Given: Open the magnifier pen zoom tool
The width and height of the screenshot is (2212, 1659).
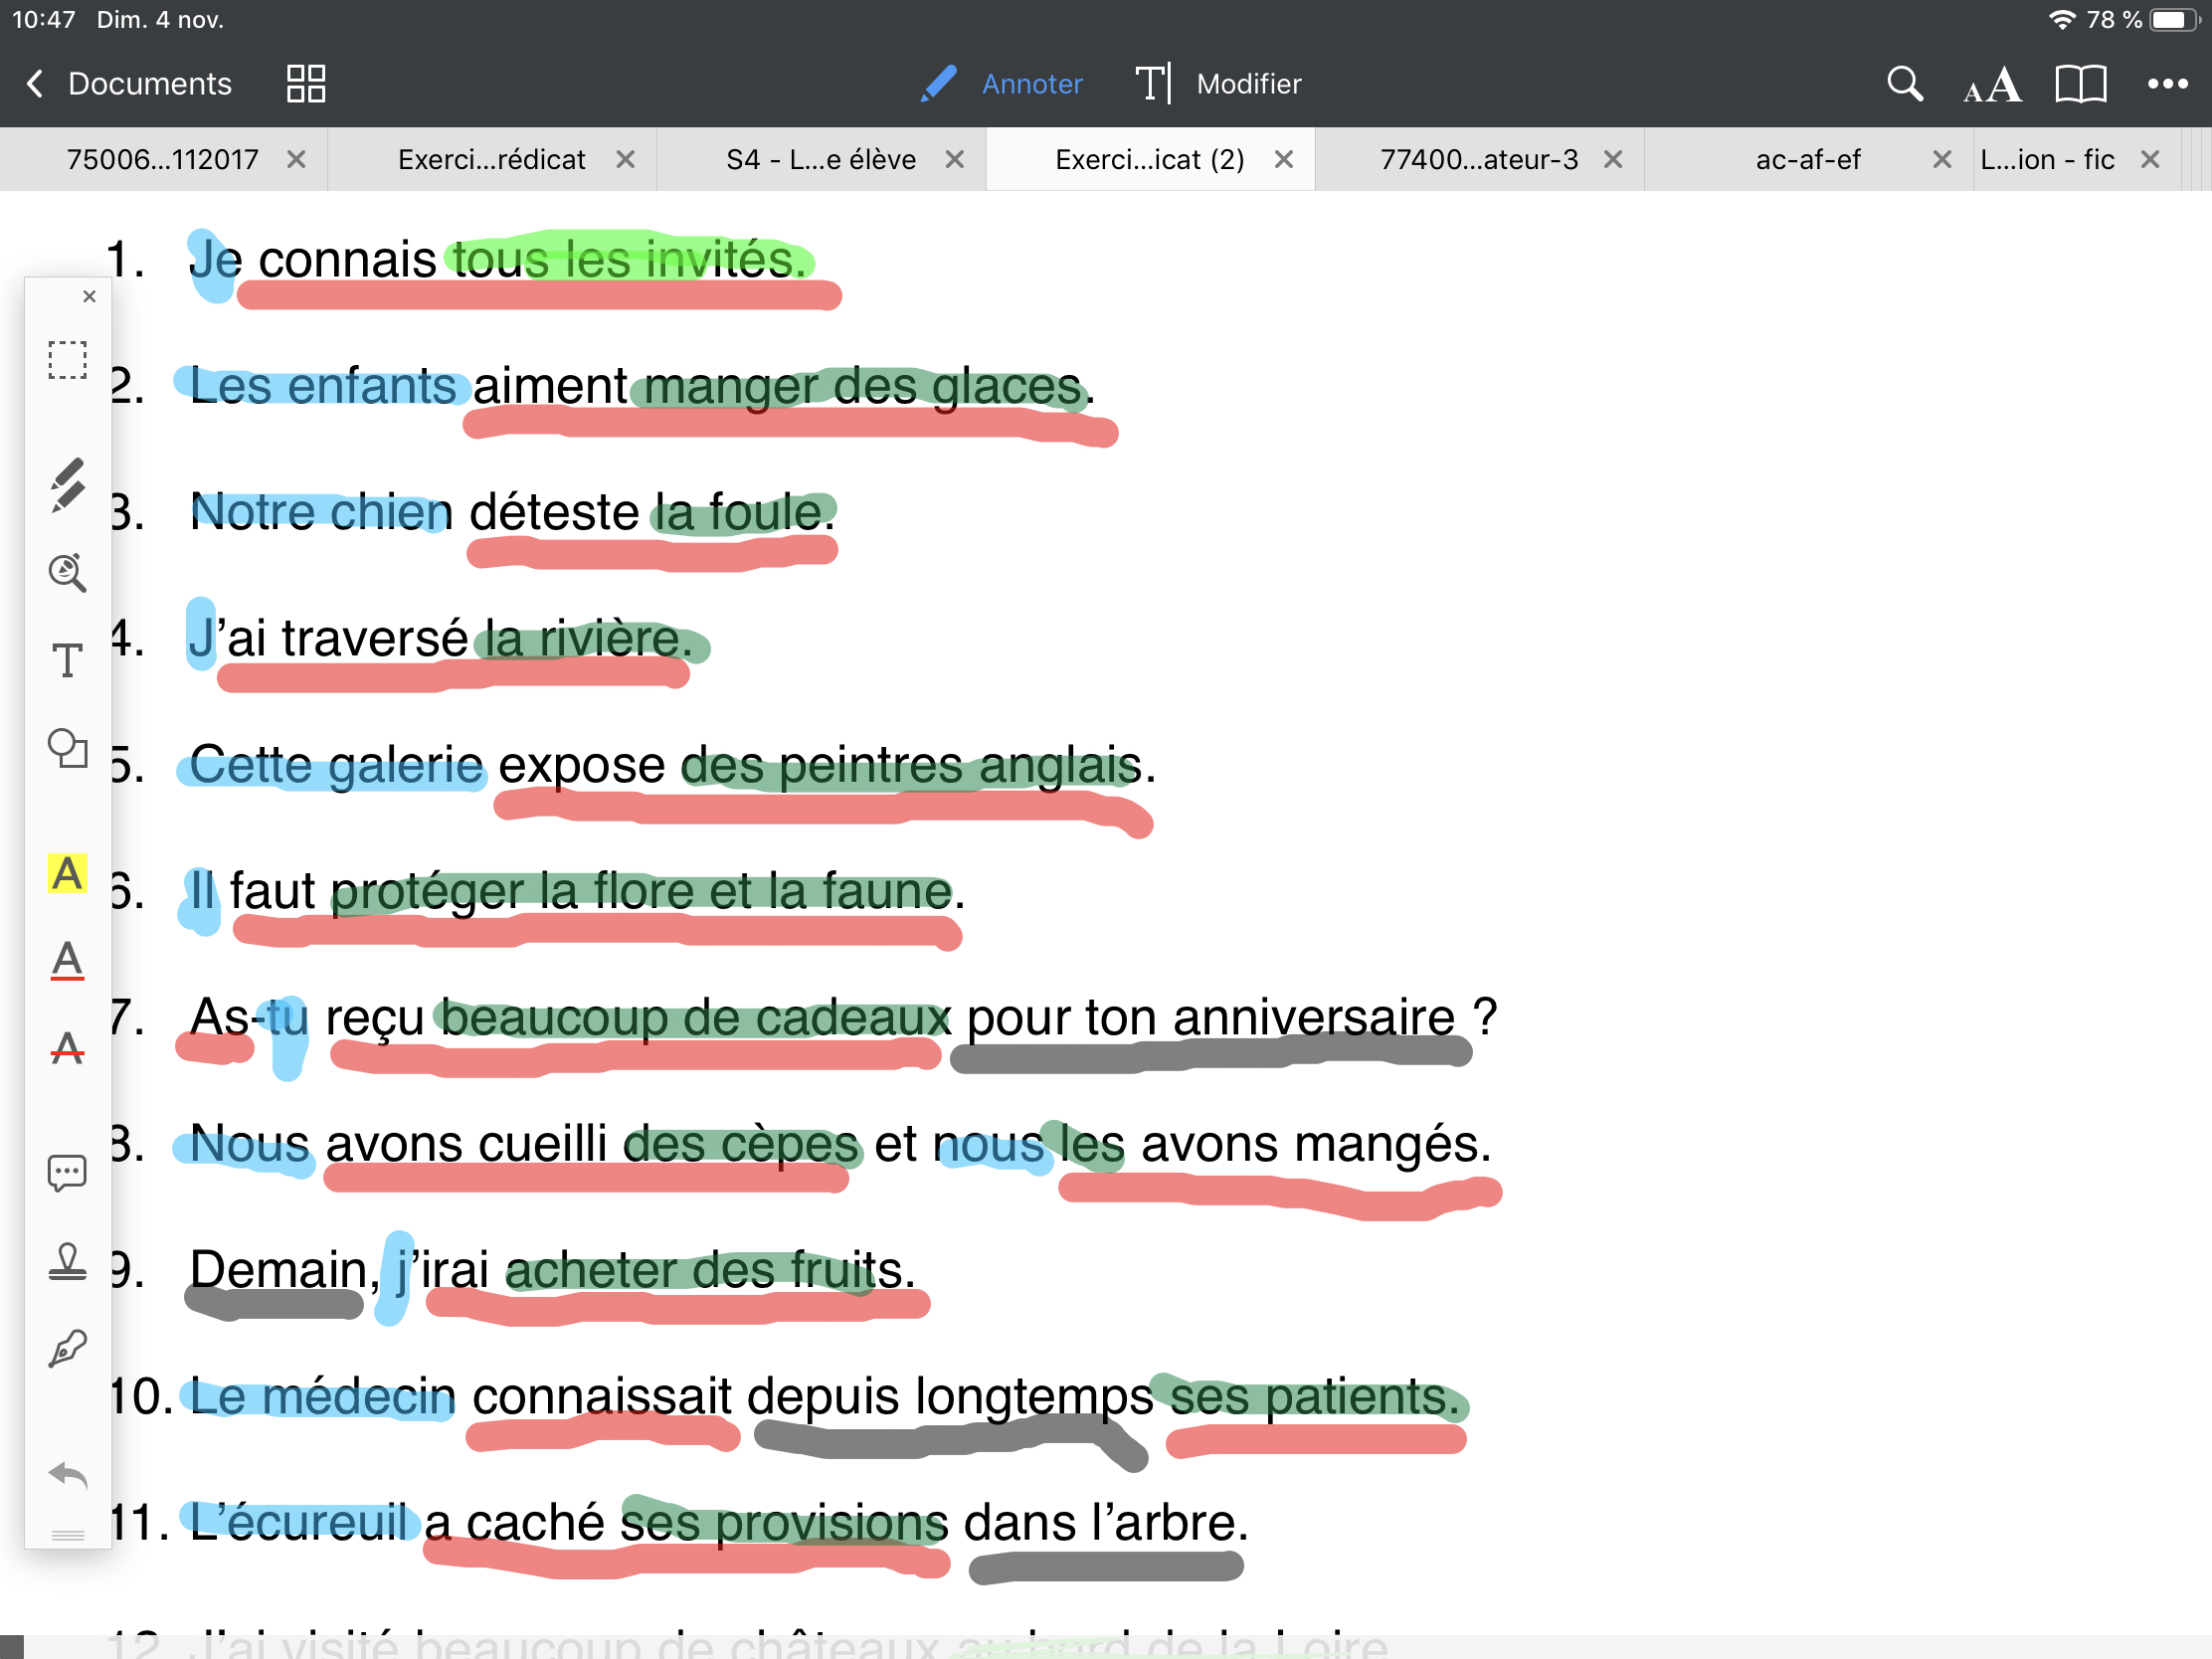Looking at the screenshot, I should [67, 572].
